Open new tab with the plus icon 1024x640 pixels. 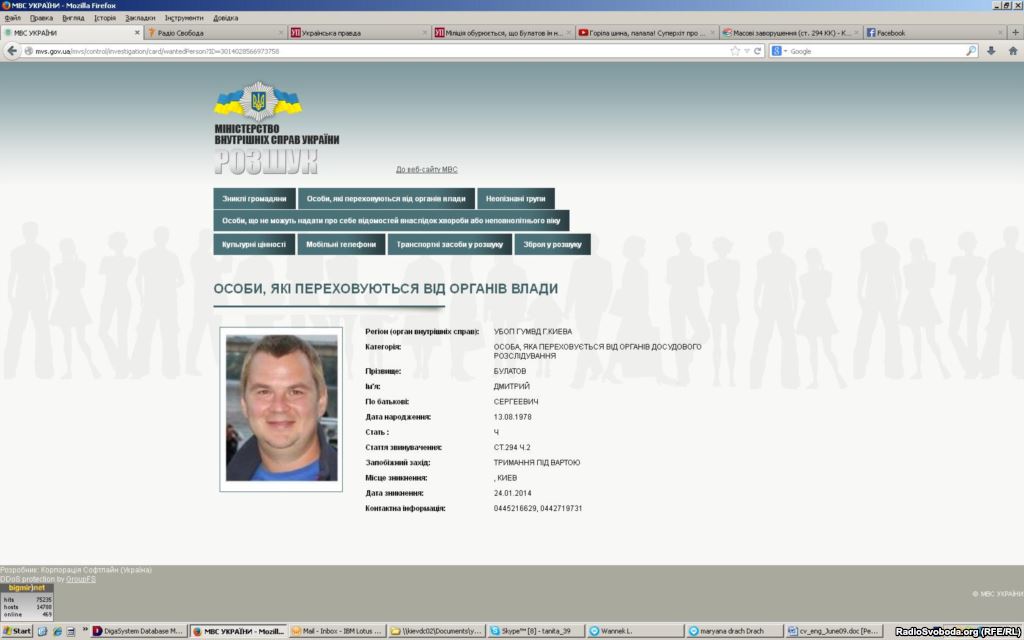1015,33
